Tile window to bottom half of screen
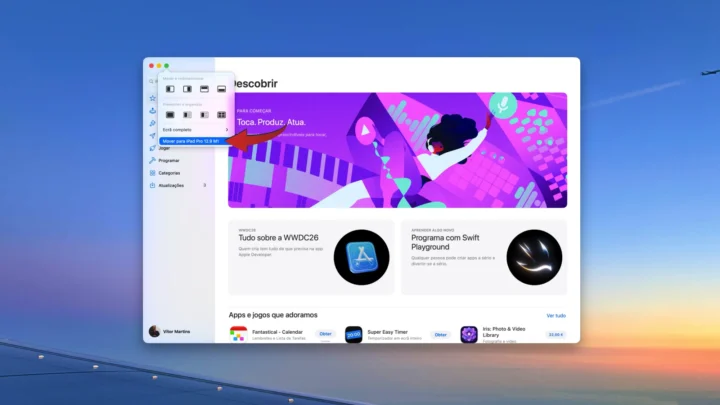This screenshot has width=720, height=405. click(221, 89)
